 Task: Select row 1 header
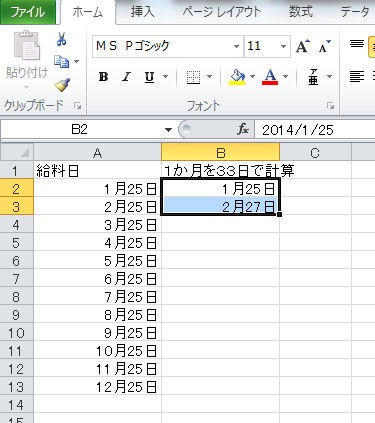pyautogui.click(x=17, y=171)
